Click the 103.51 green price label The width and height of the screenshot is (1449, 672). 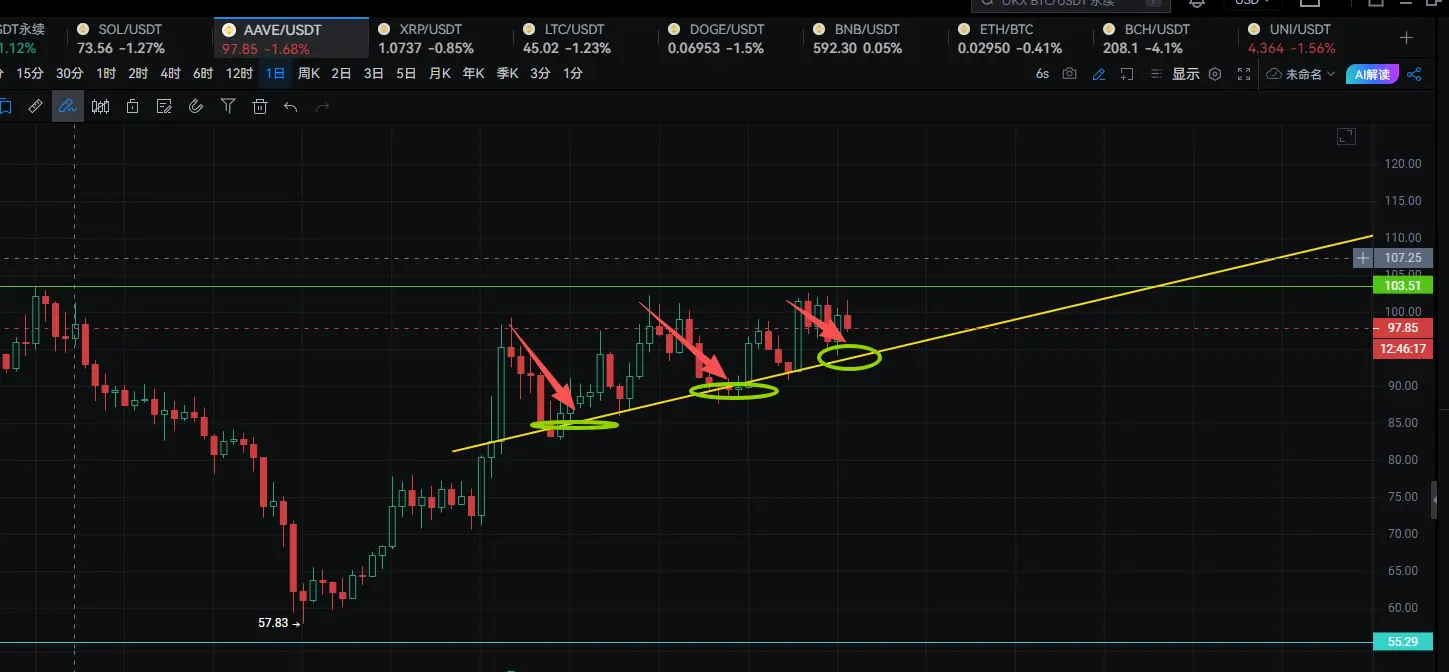point(1403,286)
